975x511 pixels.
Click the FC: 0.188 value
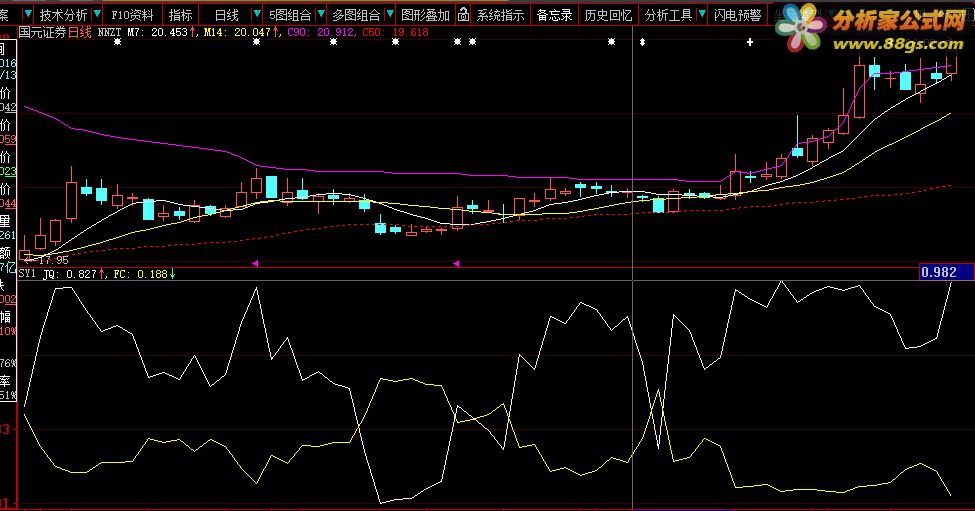tap(144, 274)
